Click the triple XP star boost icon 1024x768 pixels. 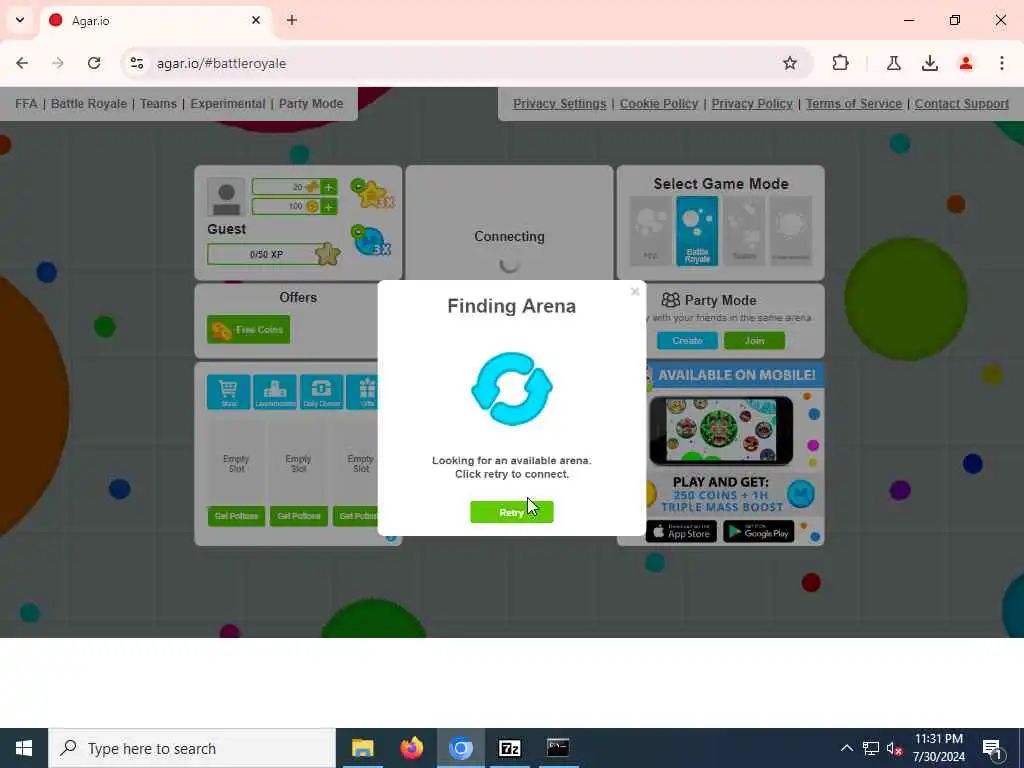(x=372, y=194)
